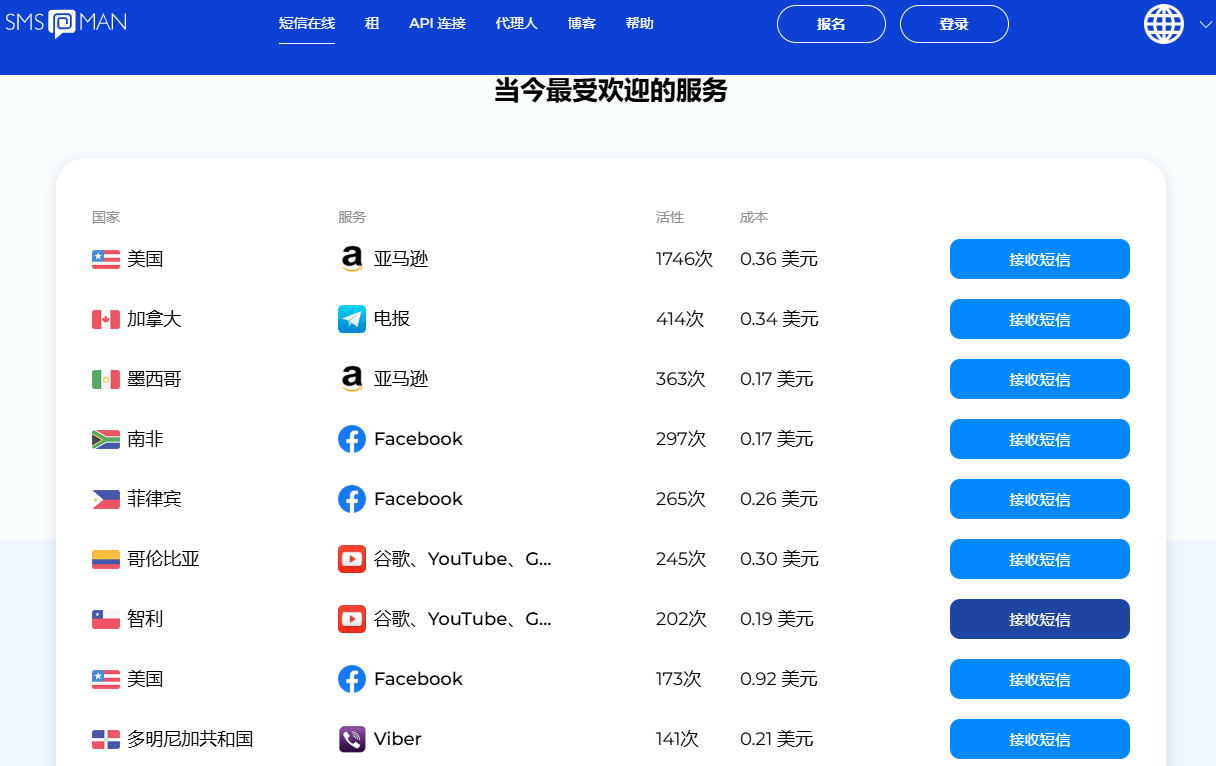The image size is (1216, 766).
Task: Open the 帮助 menu item
Action: click(640, 24)
